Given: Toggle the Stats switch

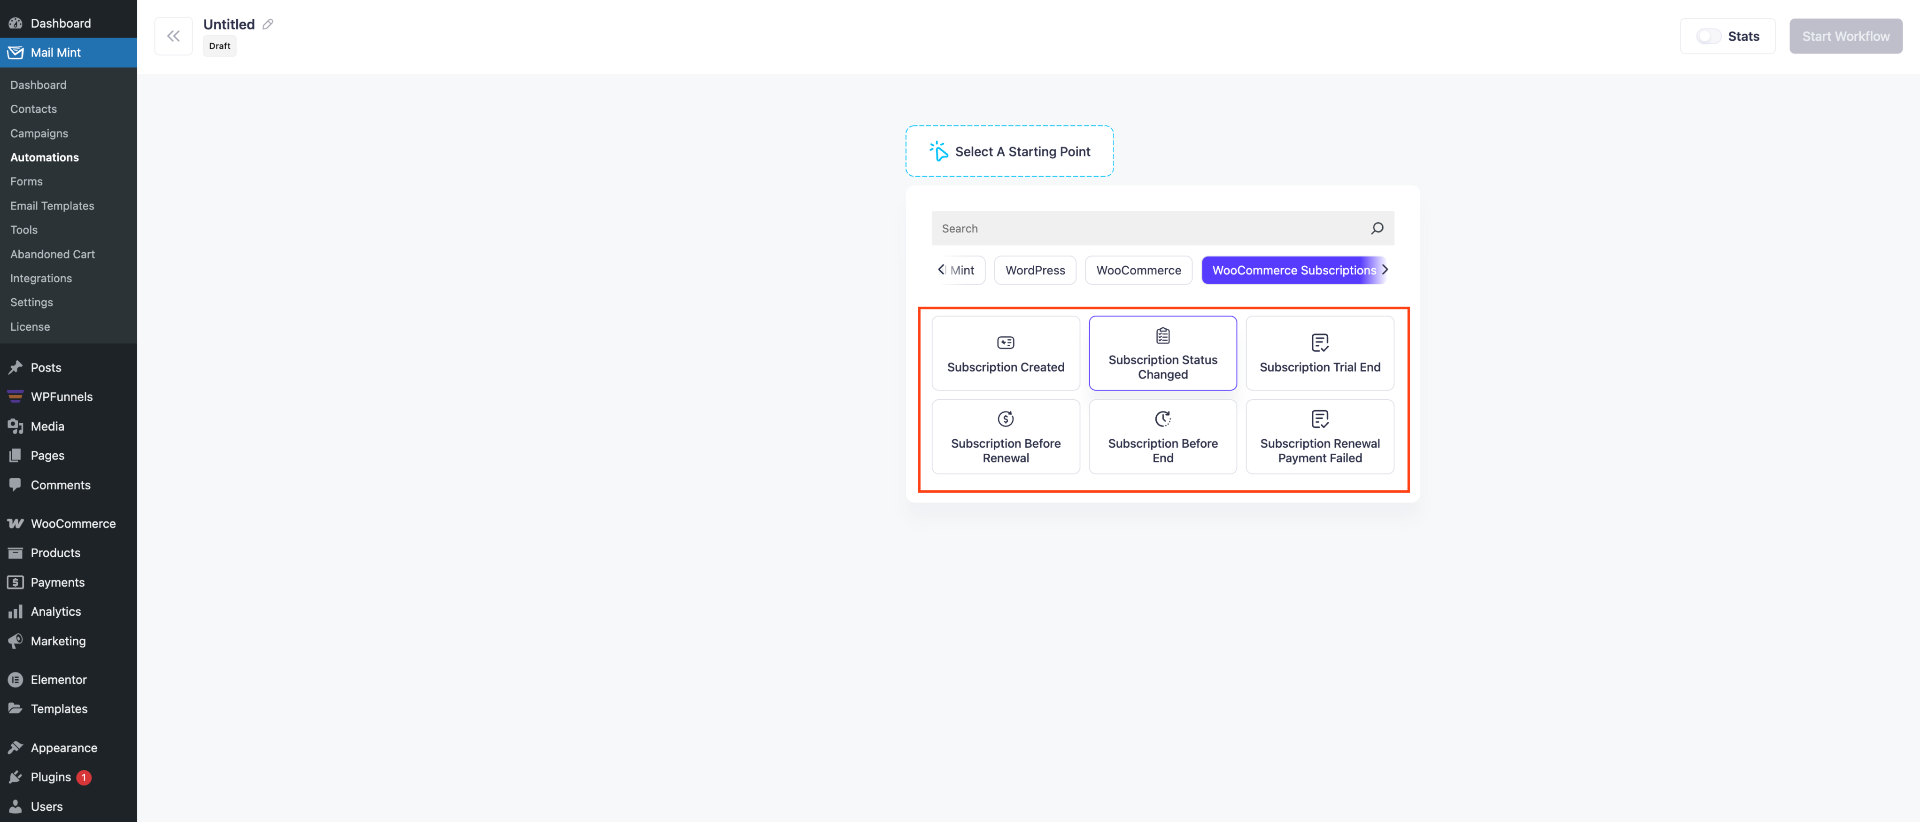Looking at the screenshot, I should [1709, 36].
